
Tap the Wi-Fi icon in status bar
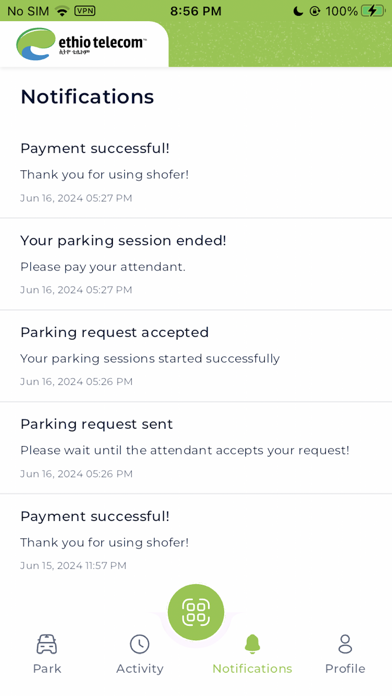coord(62,11)
